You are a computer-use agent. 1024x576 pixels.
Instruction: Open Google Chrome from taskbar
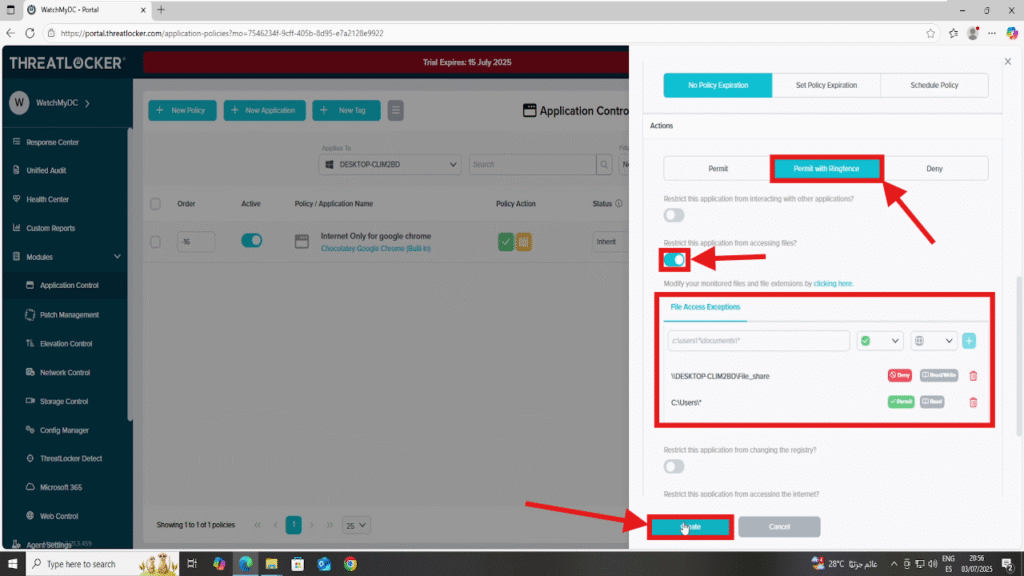pyautogui.click(x=351, y=564)
